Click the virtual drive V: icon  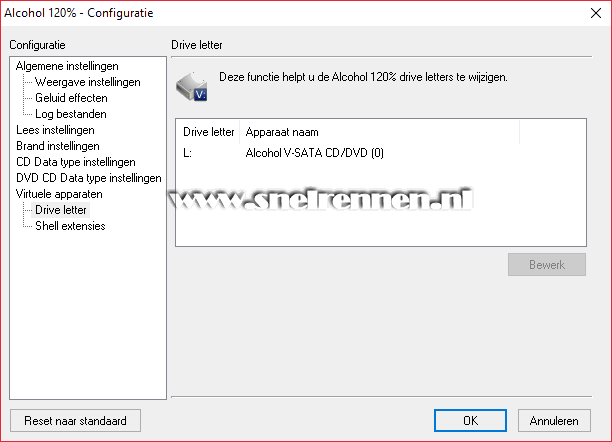coord(192,87)
